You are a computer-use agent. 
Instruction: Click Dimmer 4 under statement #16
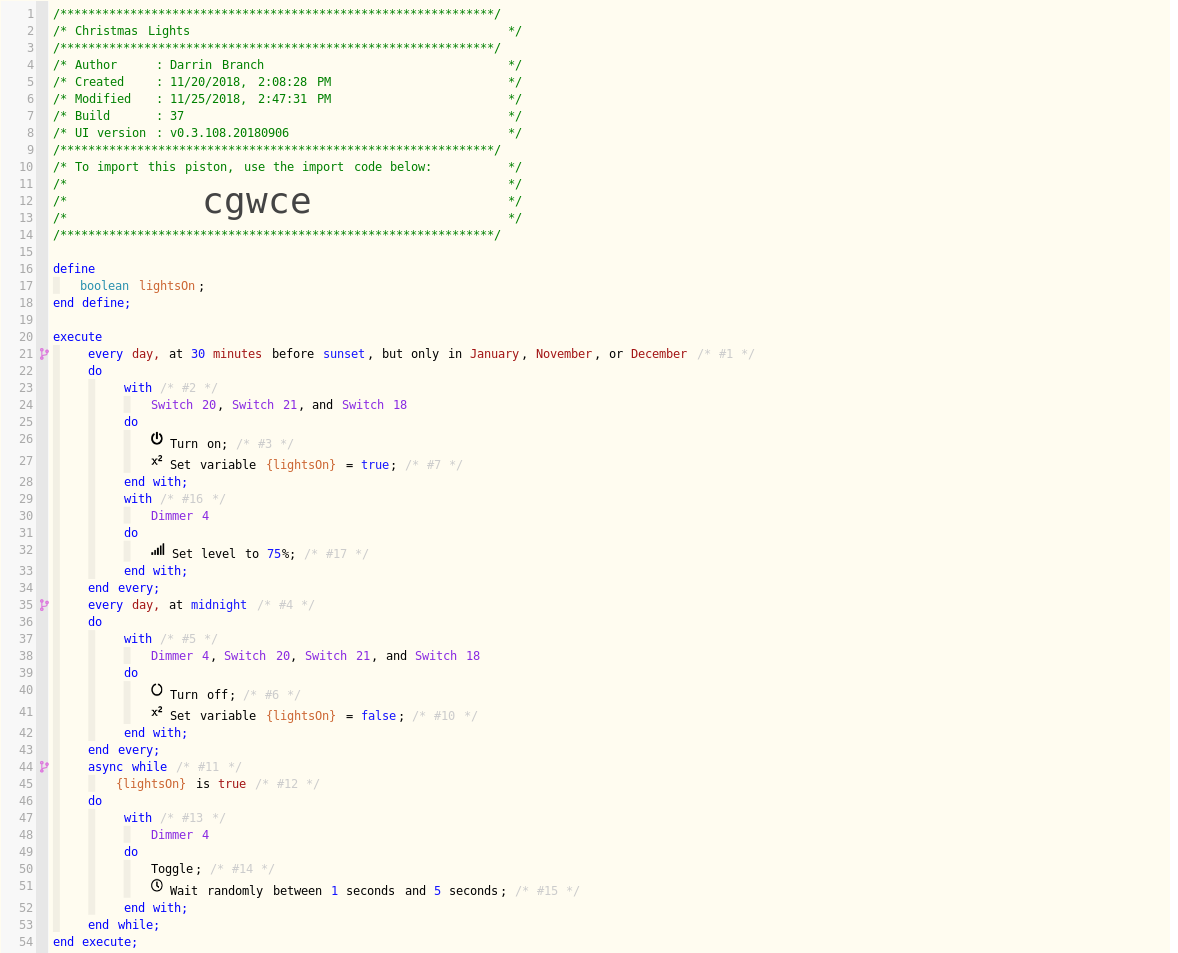[x=180, y=516]
